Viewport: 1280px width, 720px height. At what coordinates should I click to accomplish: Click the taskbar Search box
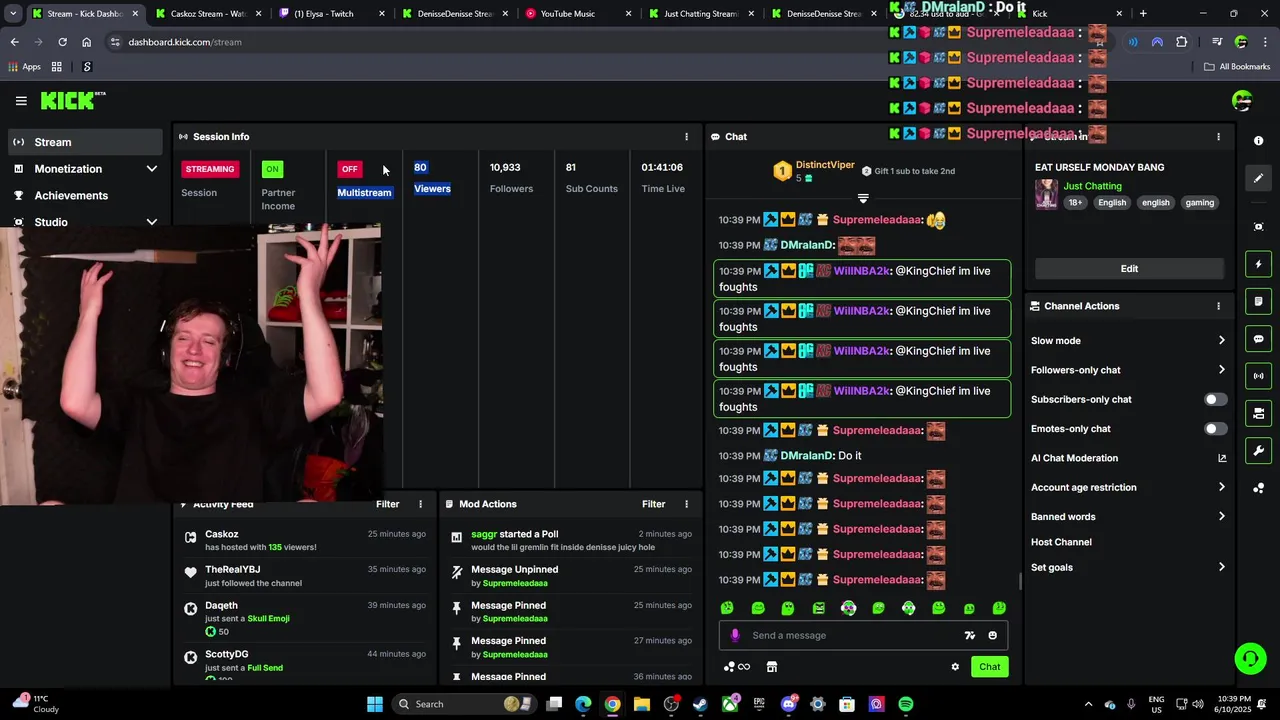pos(463,704)
